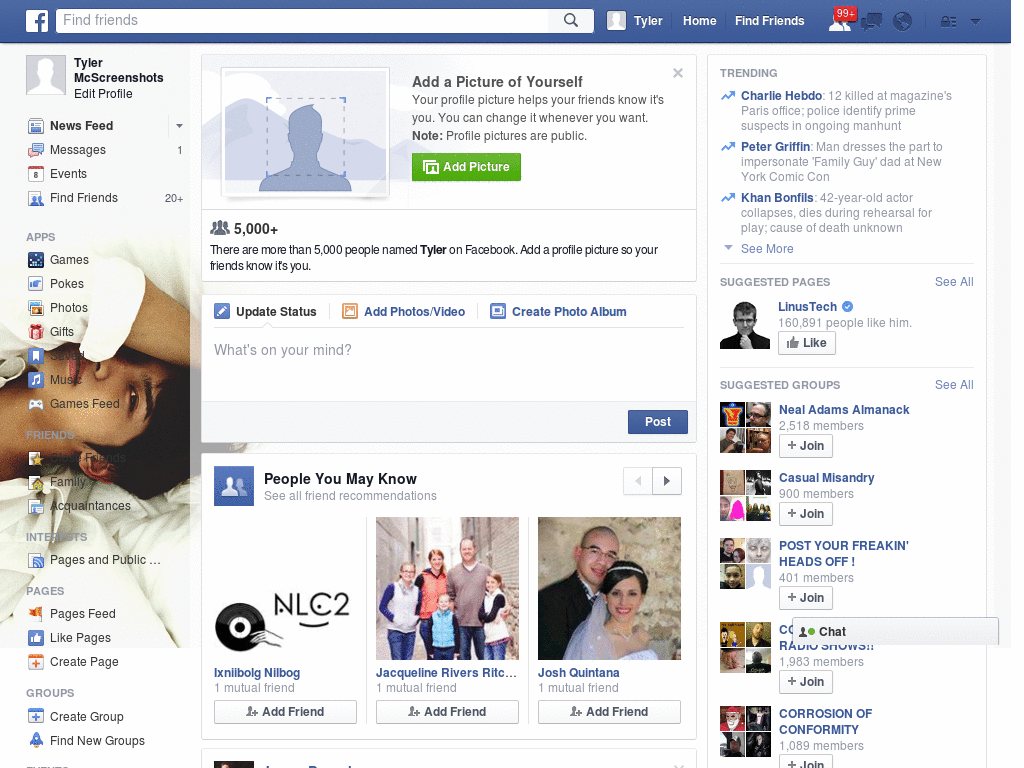Open Tyler McScreenshots sidebar profile picture
The image size is (1024, 768).
46,75
